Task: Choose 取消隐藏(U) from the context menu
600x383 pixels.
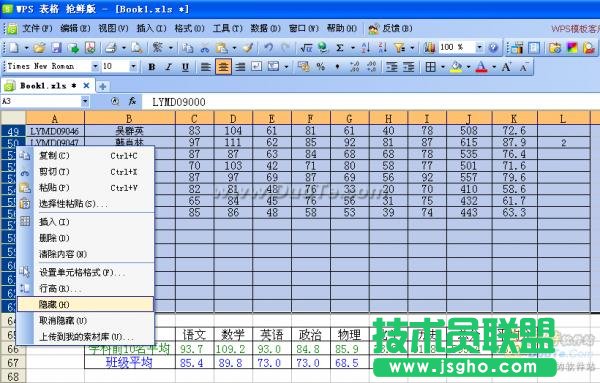Action: (85, 321)
